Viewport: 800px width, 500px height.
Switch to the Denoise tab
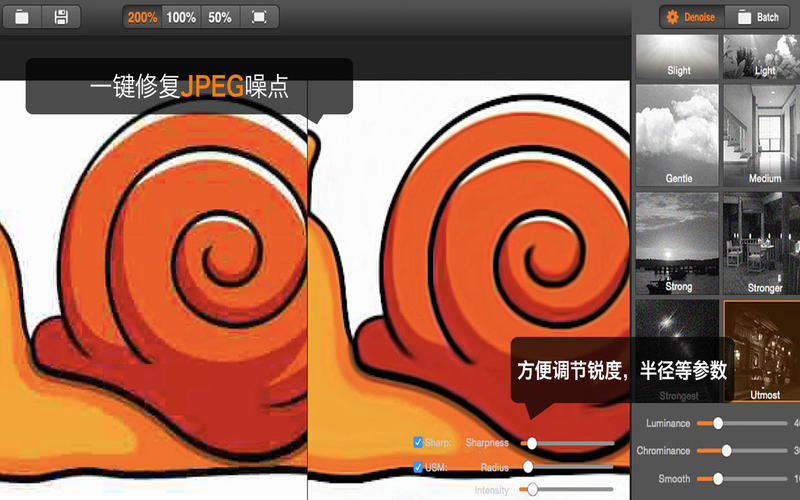point(692,17)
